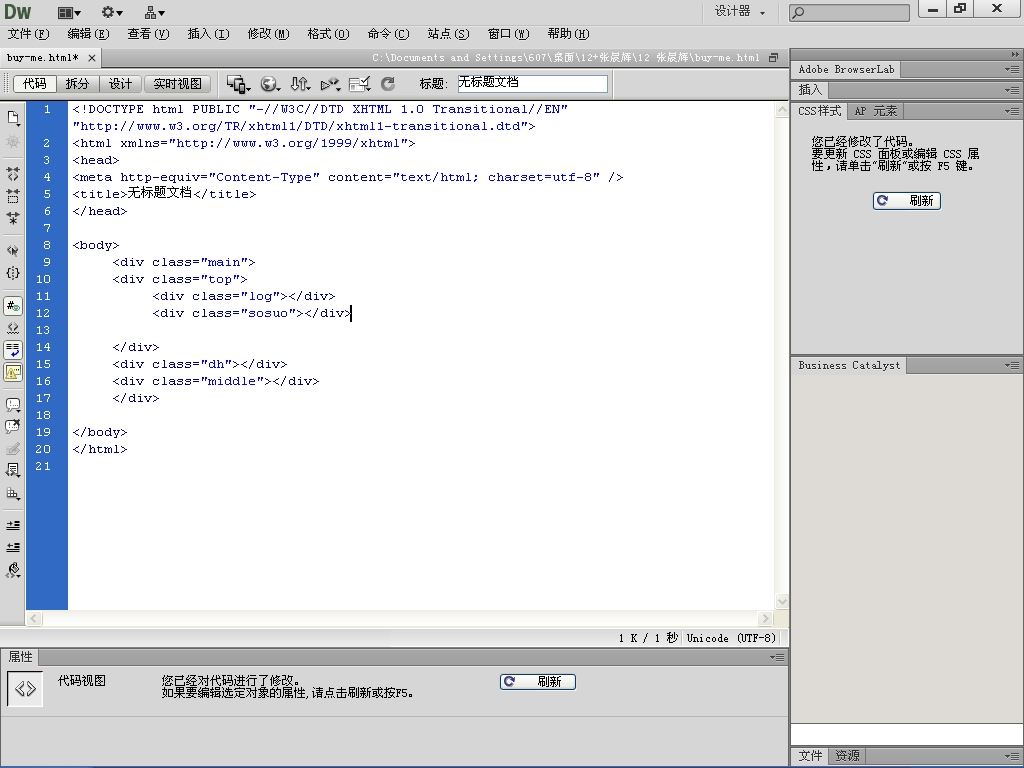Open 属性 panel options menu
Viewport: 1024px width, 768px height.
pos(776,657)
